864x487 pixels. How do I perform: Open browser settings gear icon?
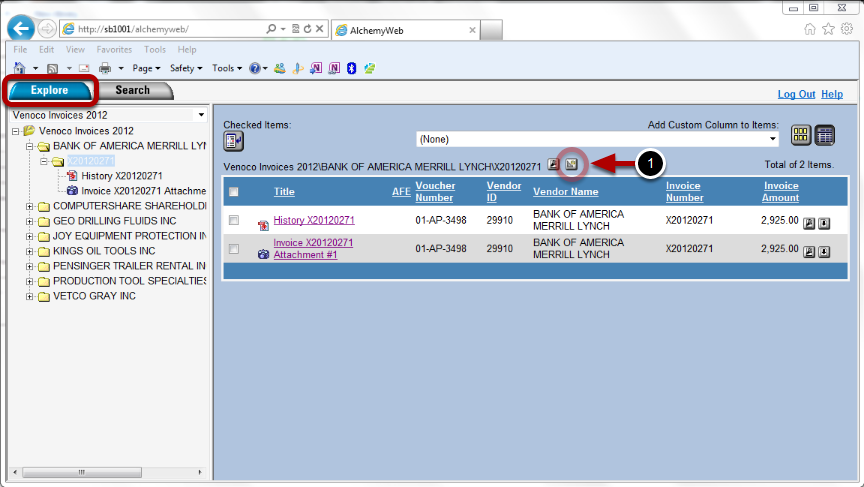(847, 29)
